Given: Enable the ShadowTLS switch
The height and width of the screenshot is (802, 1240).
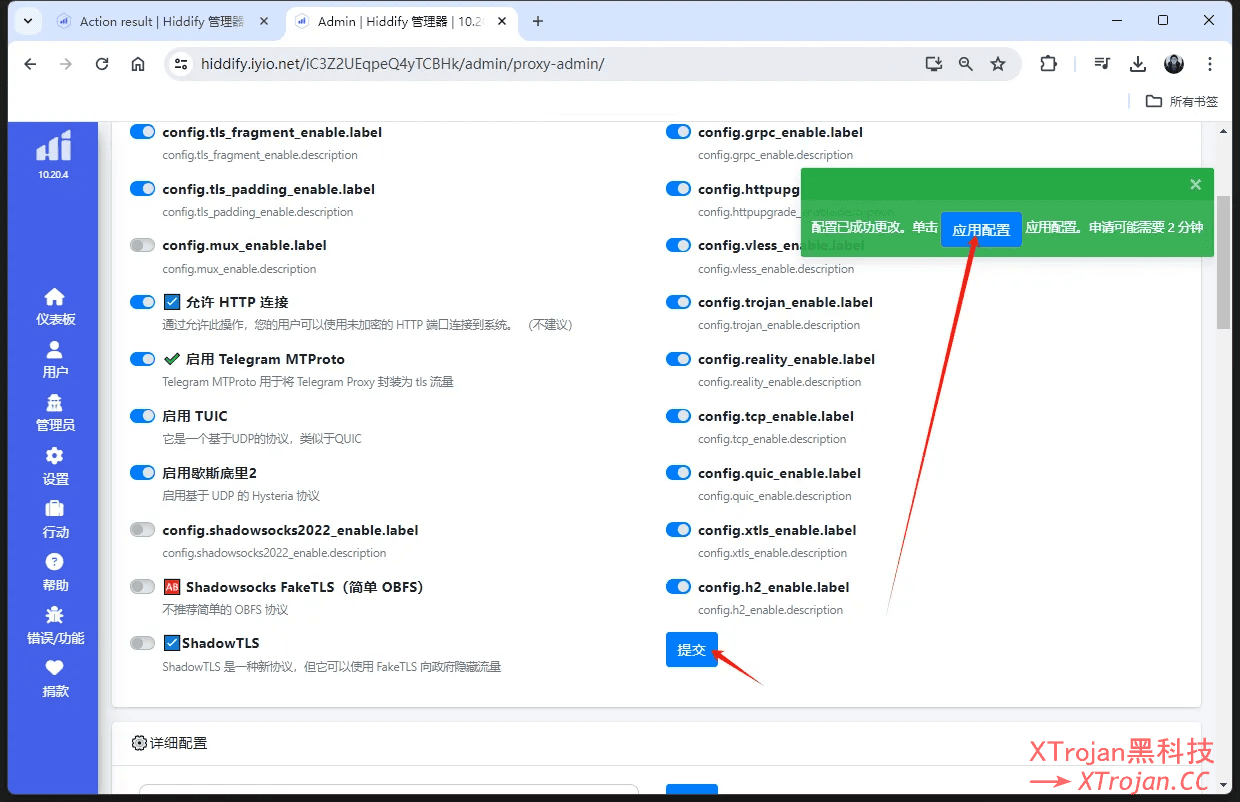Looking at the screenshot, I should (x=143, y=643).
